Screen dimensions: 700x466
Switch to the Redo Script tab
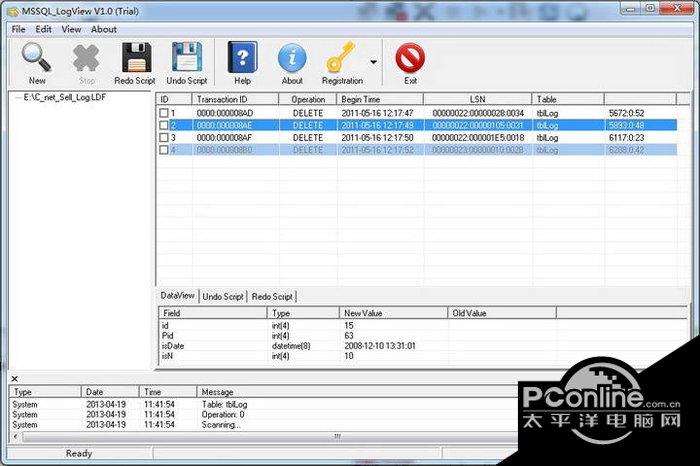click(272, 296)
